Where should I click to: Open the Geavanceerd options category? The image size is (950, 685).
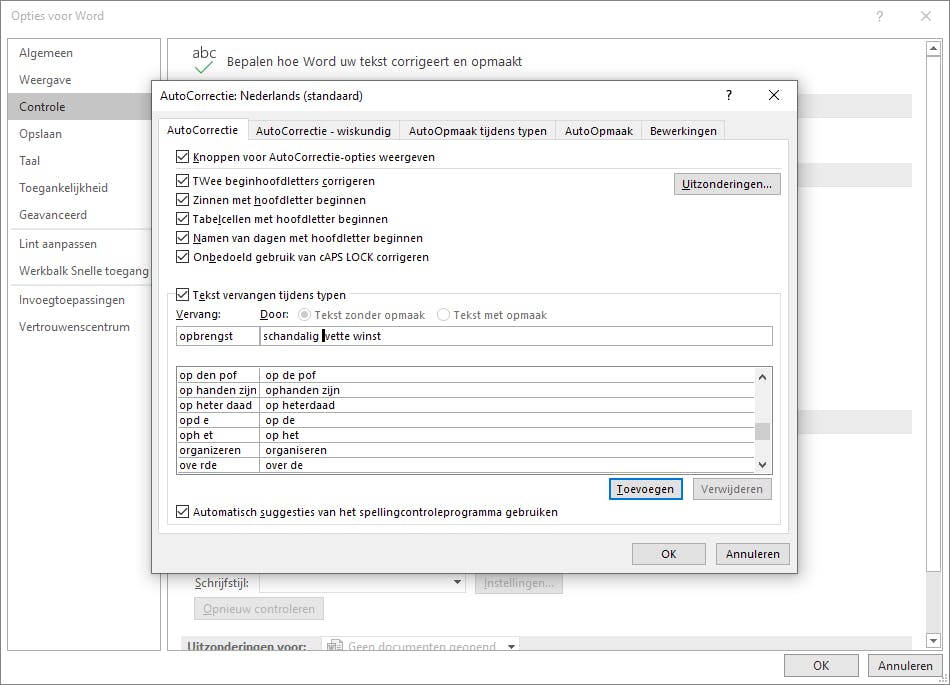[x=80, y=214]
